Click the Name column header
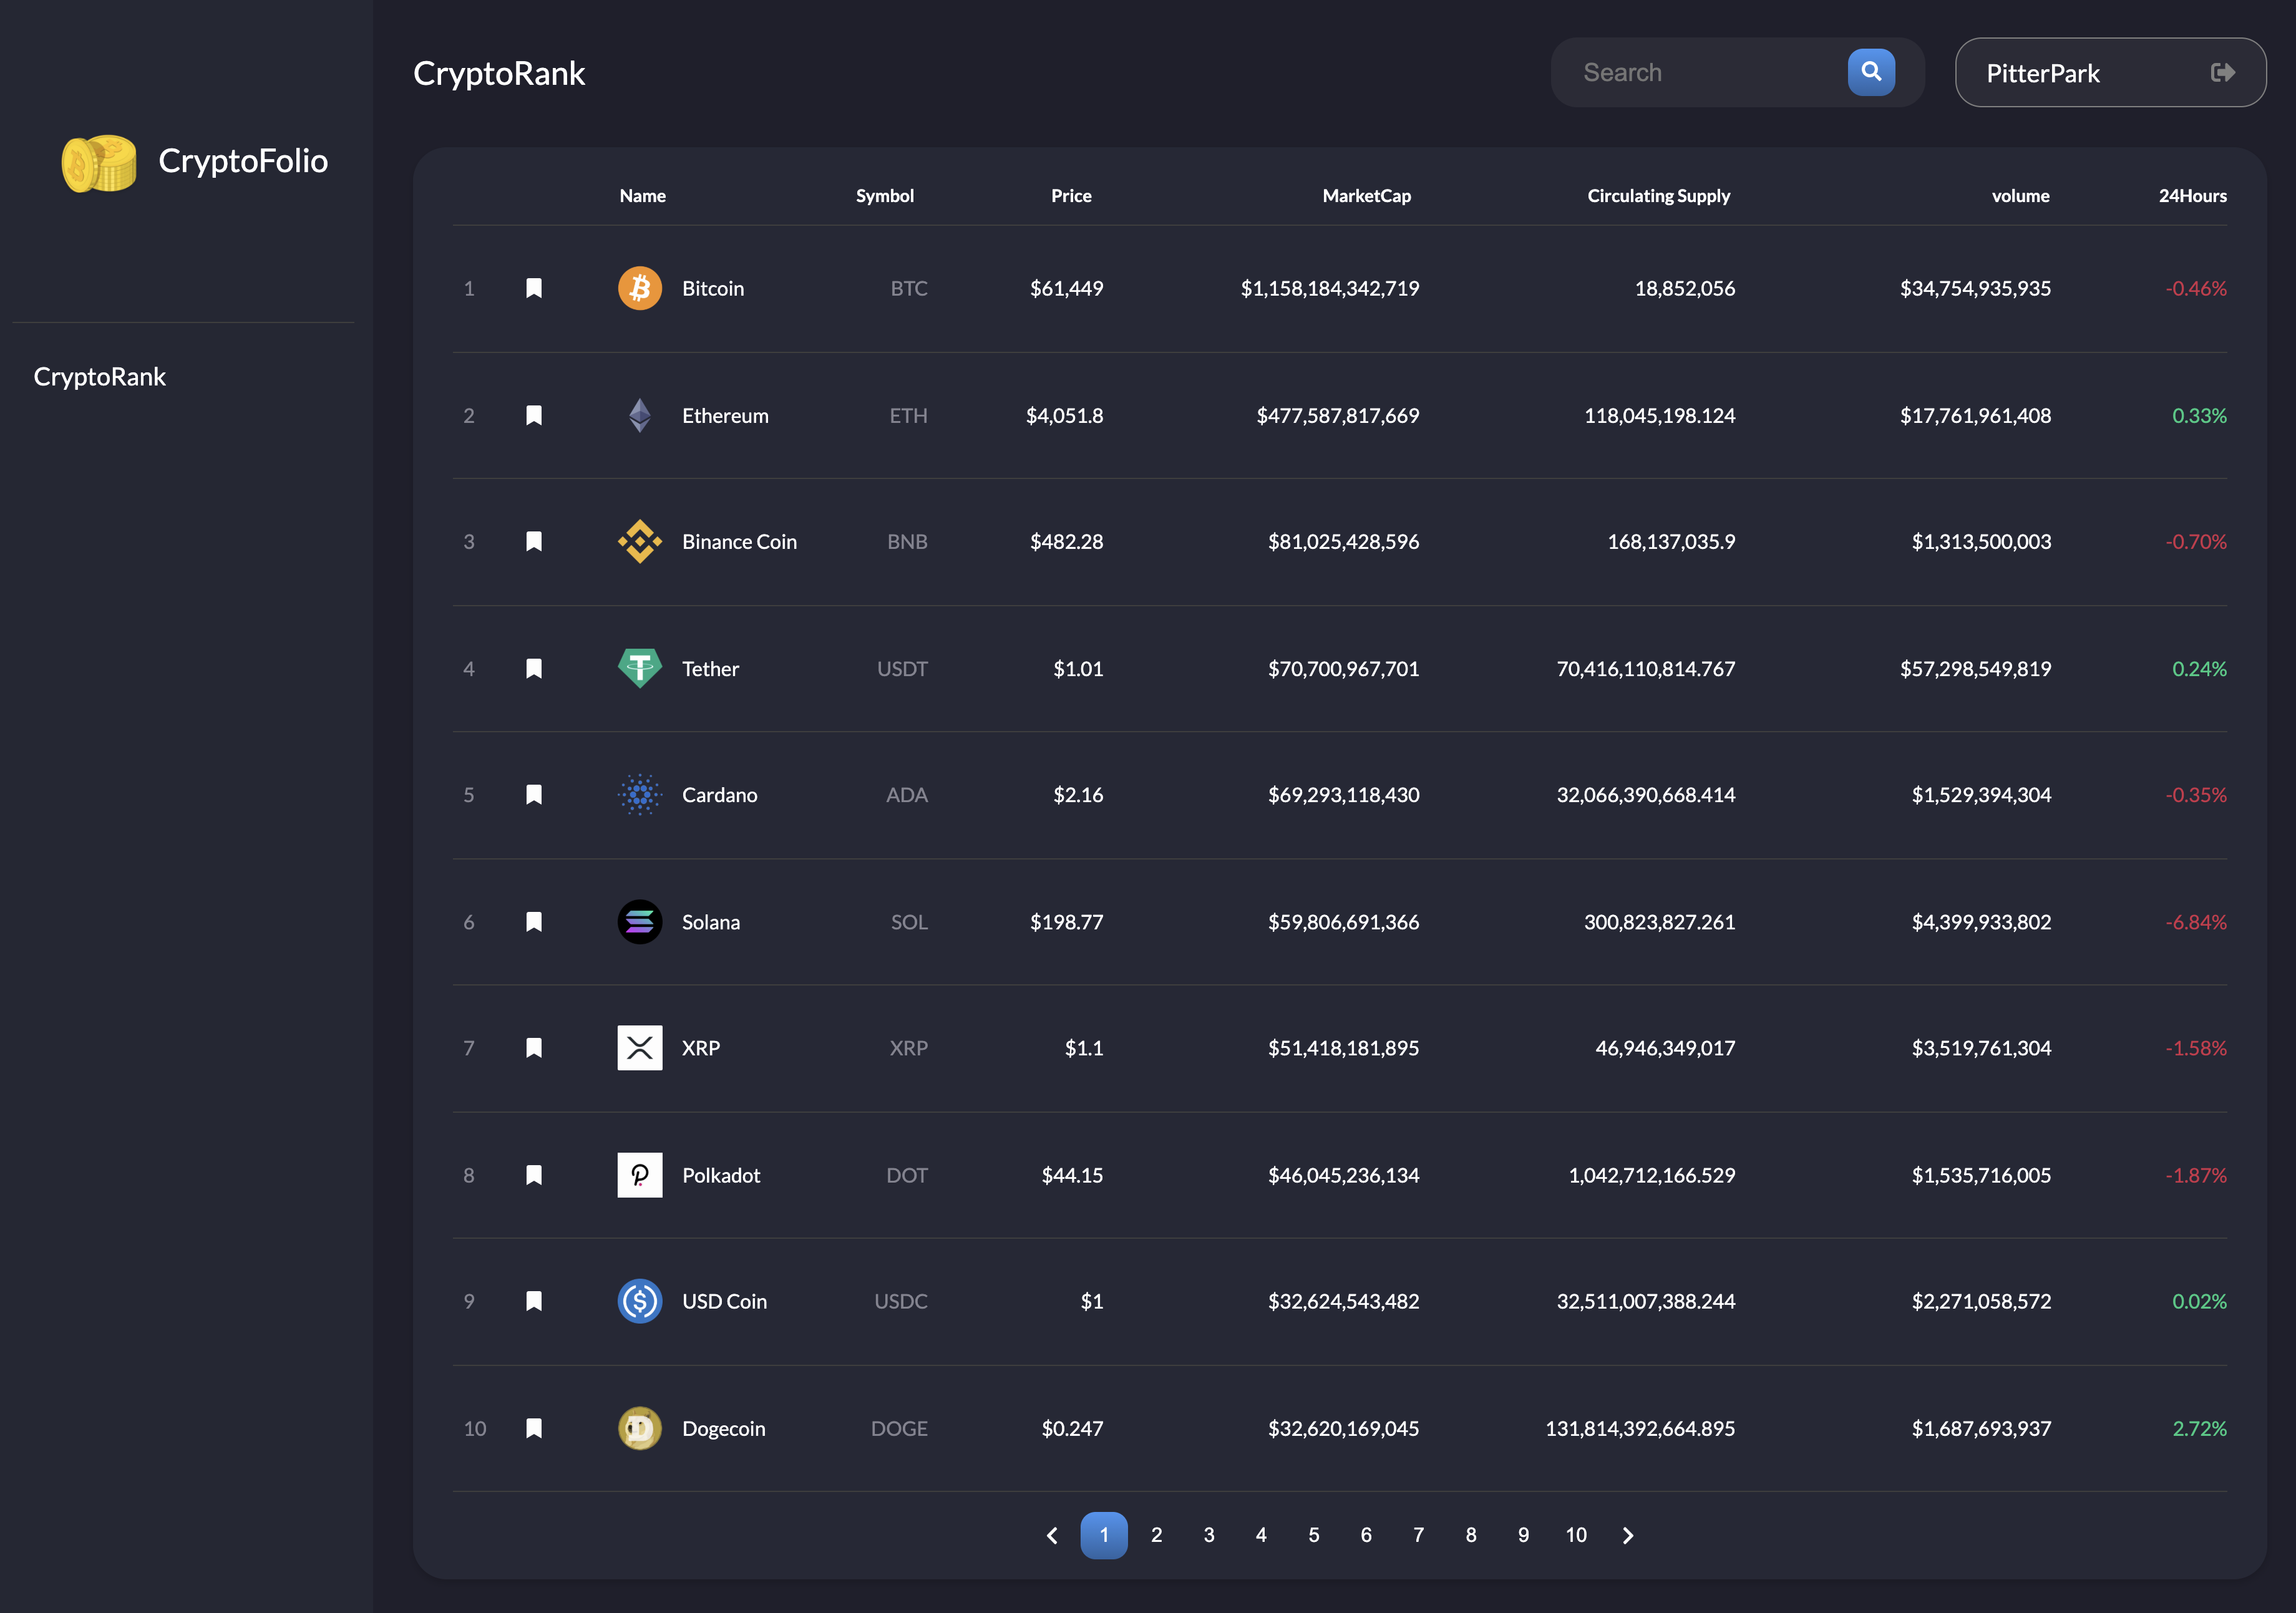 (x=642, y=196)
